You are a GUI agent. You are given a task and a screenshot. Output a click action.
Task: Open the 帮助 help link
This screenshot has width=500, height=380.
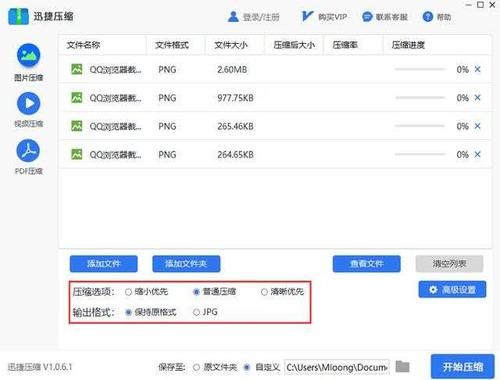pos(444,17)
